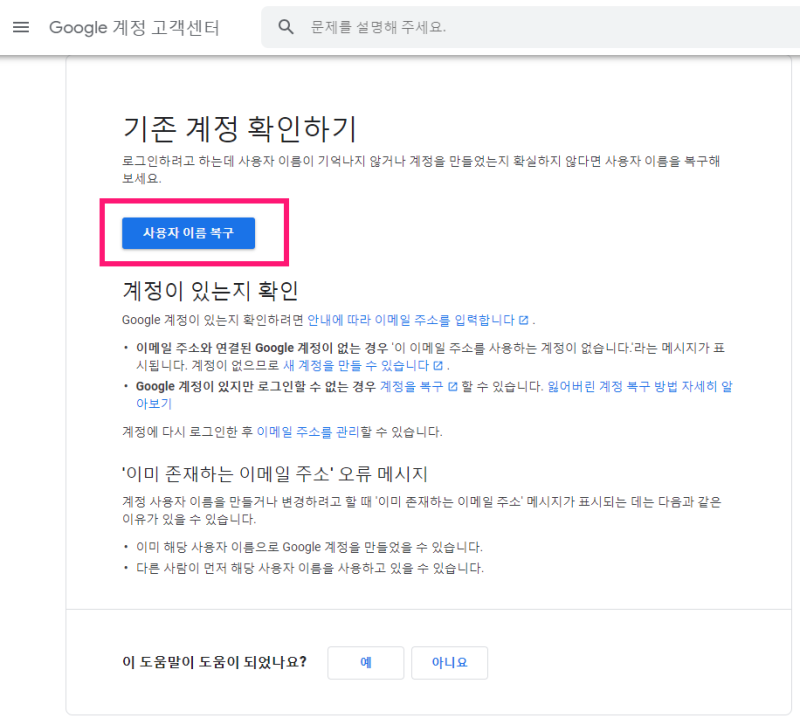Open the 안내에 따라 이메일 주소를 입력합니다 link
800x725 pixels.
click(x=411, y=320)
